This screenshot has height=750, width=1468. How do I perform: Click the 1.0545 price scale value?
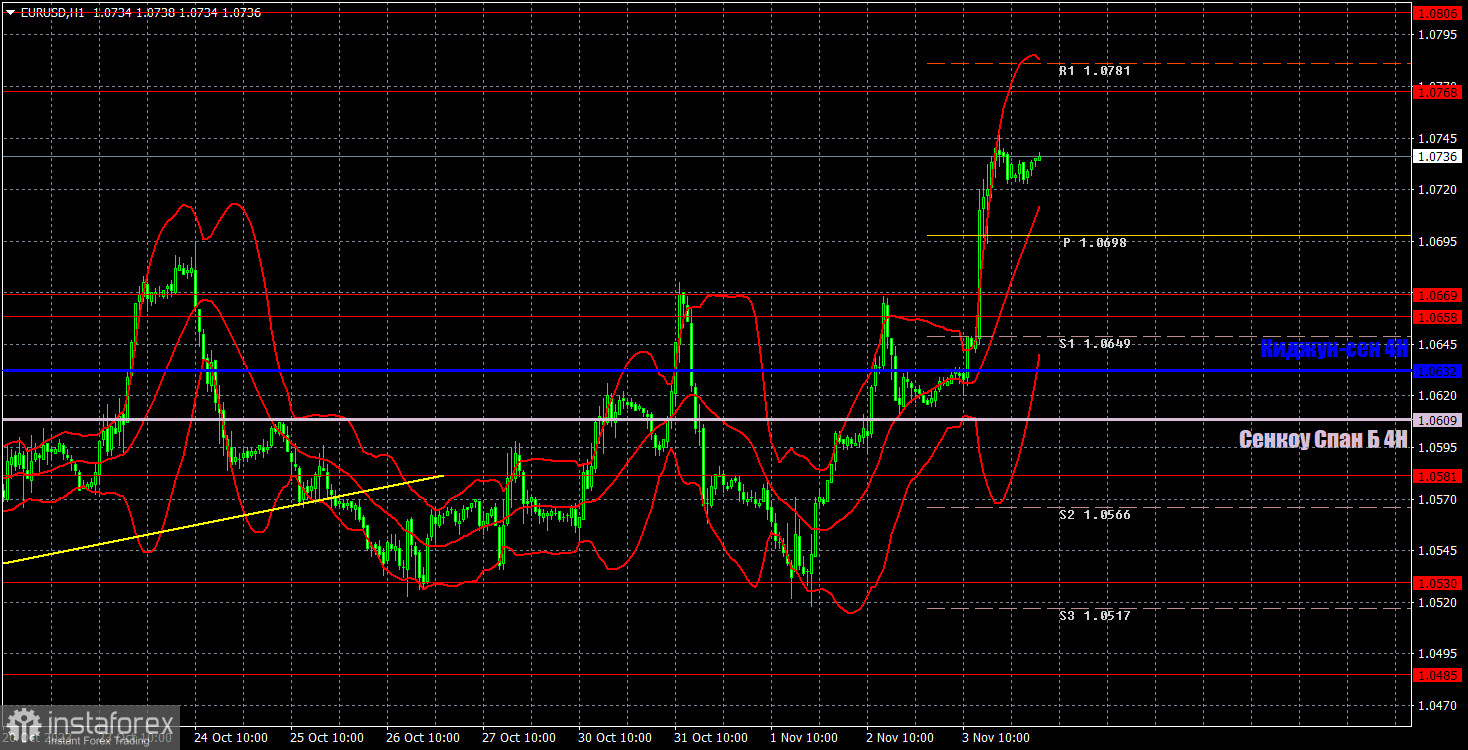click(1438, 550)
